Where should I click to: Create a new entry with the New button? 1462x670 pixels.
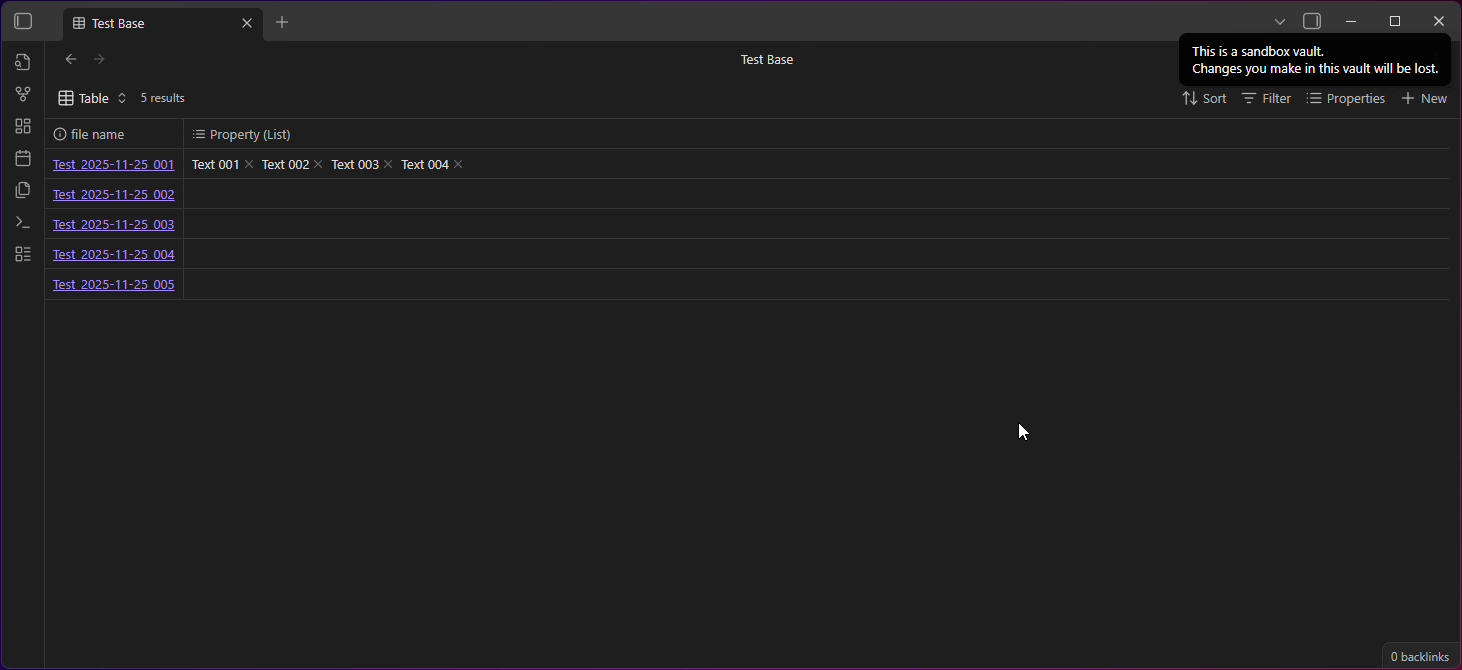[1424, 98]
